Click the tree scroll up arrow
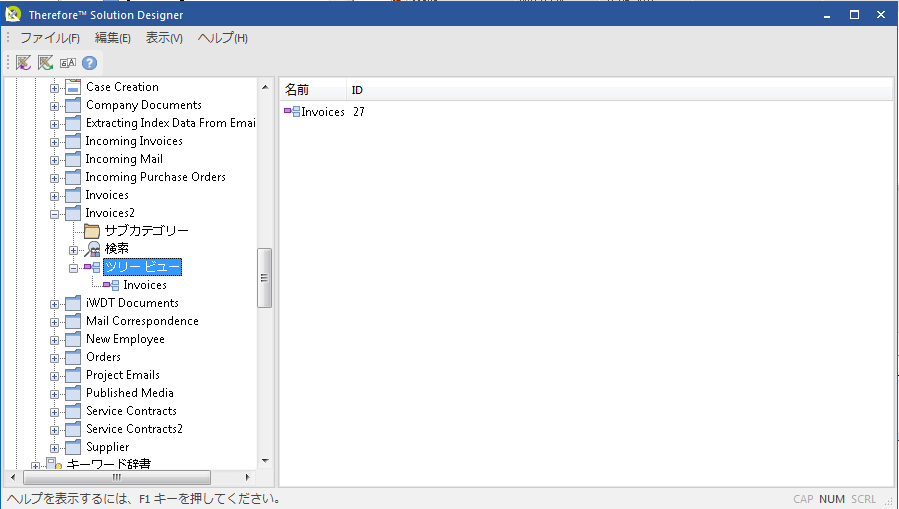Image resolution: width=899 pixels, height=509 pixels. click(x=265, y=87)
